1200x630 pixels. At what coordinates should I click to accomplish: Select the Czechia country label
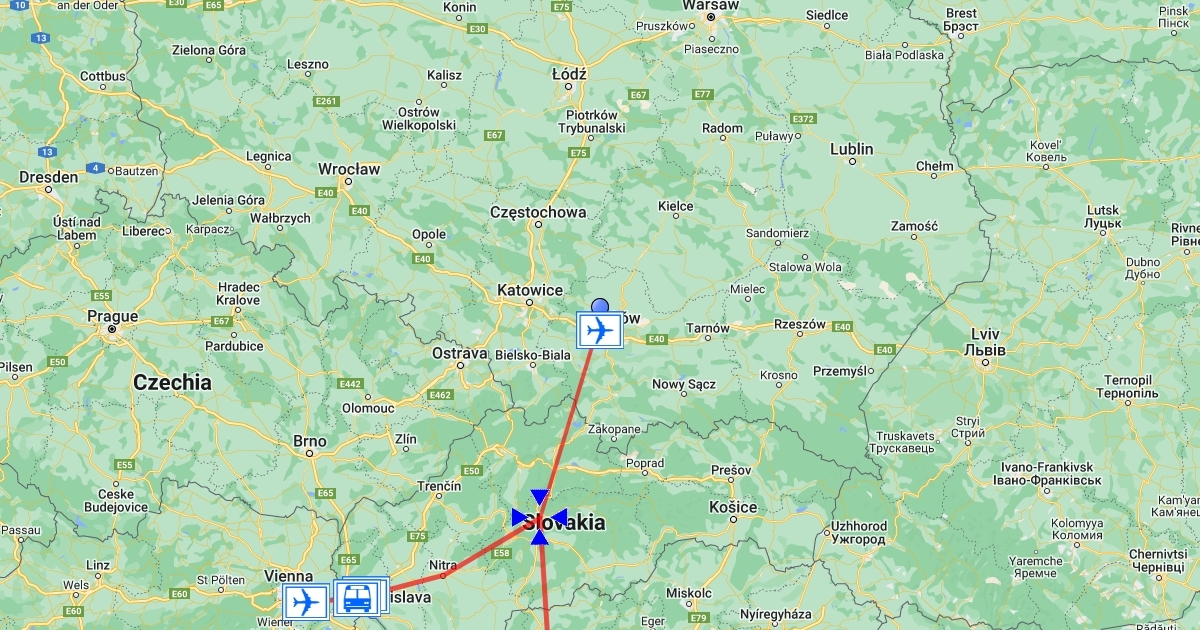(172, 382)
